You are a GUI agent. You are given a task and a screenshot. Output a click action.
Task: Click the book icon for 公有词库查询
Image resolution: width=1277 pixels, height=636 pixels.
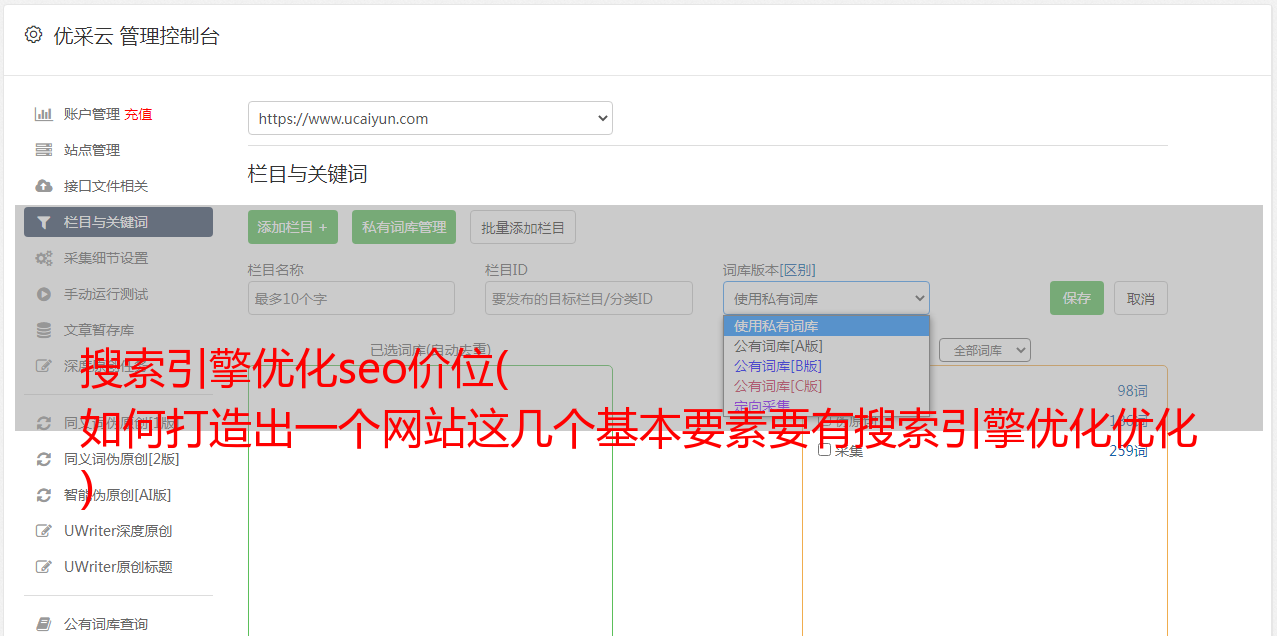tap(44, 624)
